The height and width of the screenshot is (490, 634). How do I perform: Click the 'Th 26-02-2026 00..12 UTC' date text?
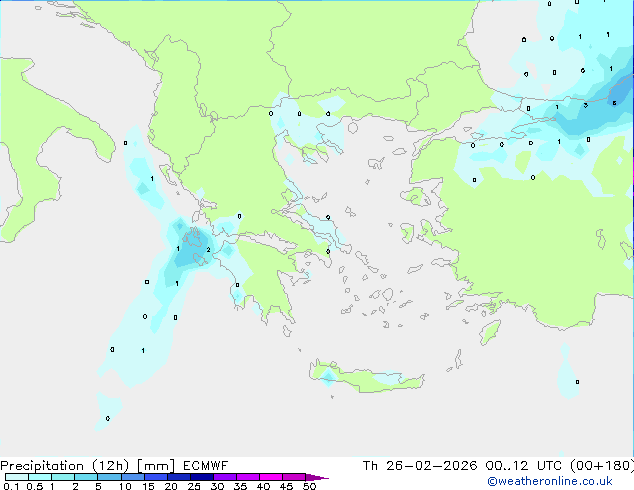tap(462, 466)
